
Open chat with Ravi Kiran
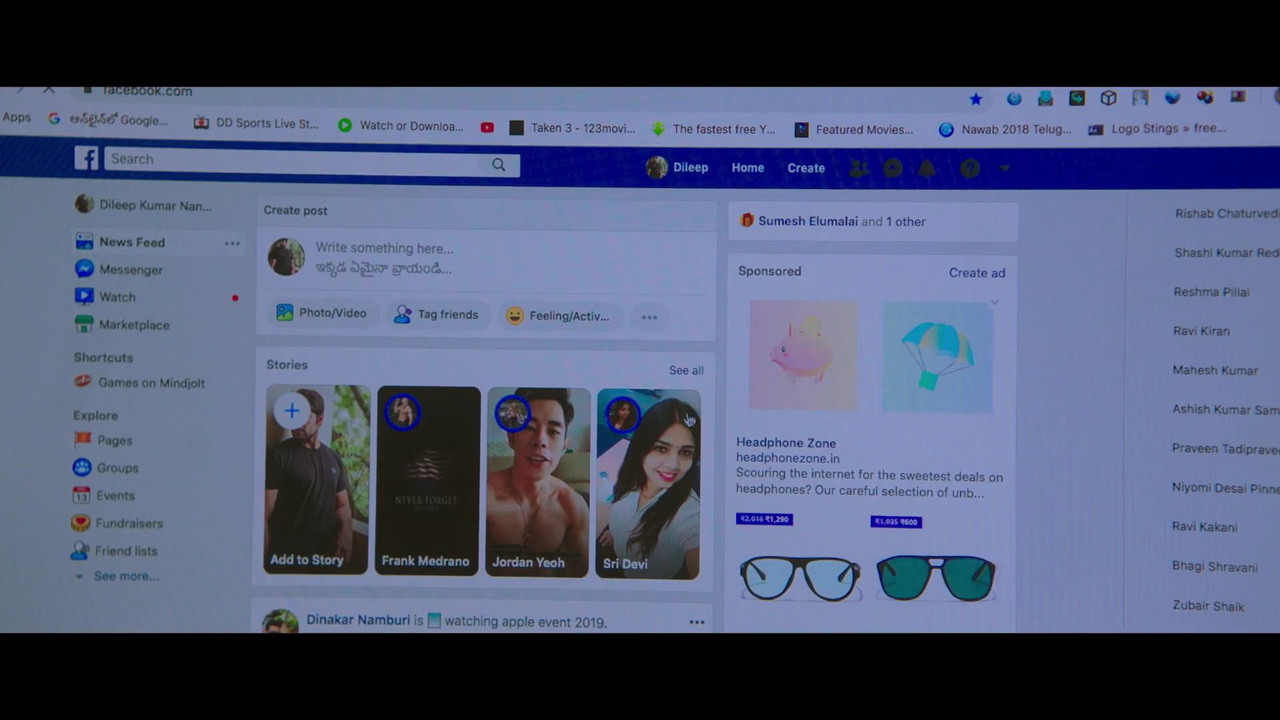(x=1201, y=331)
